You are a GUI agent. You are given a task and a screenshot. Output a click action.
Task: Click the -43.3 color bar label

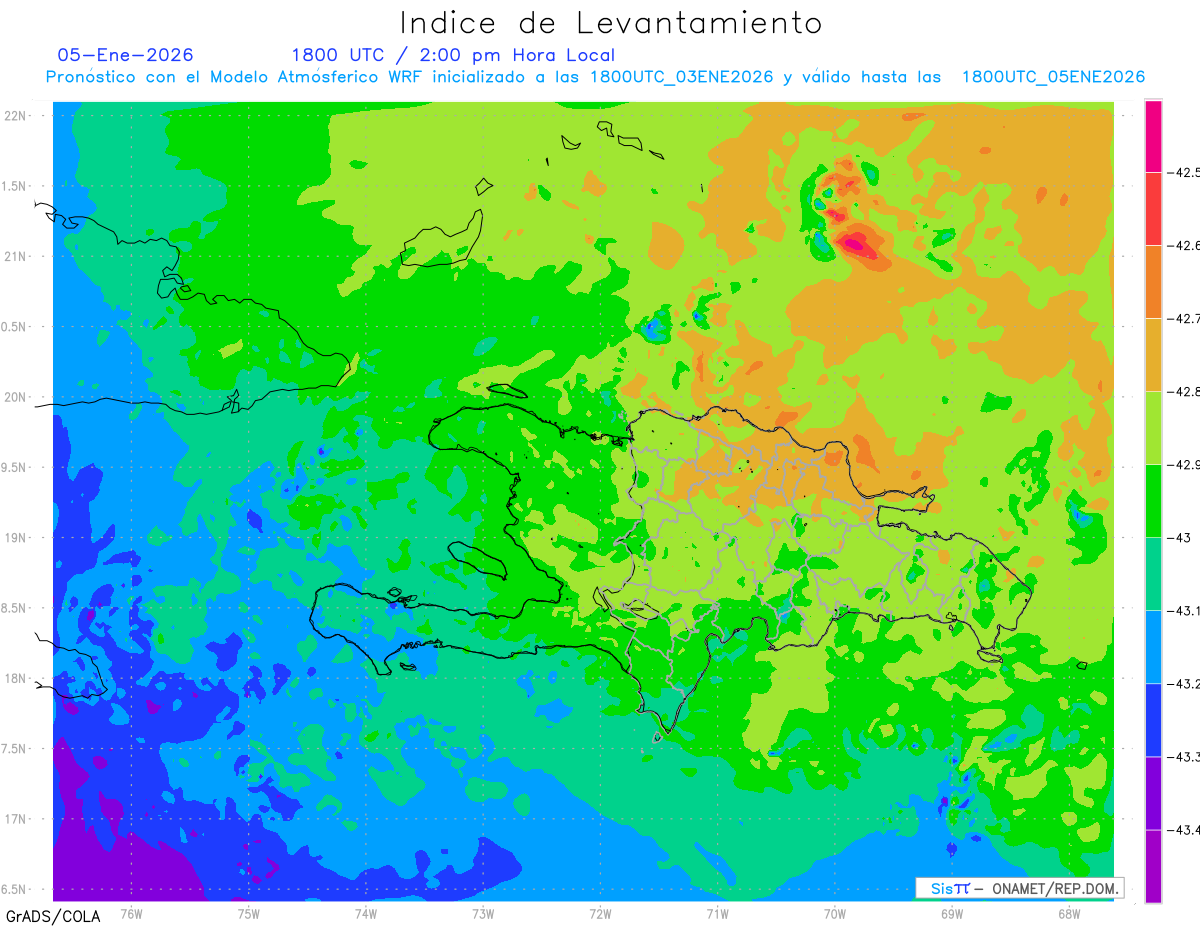(x=1185, y=757)
